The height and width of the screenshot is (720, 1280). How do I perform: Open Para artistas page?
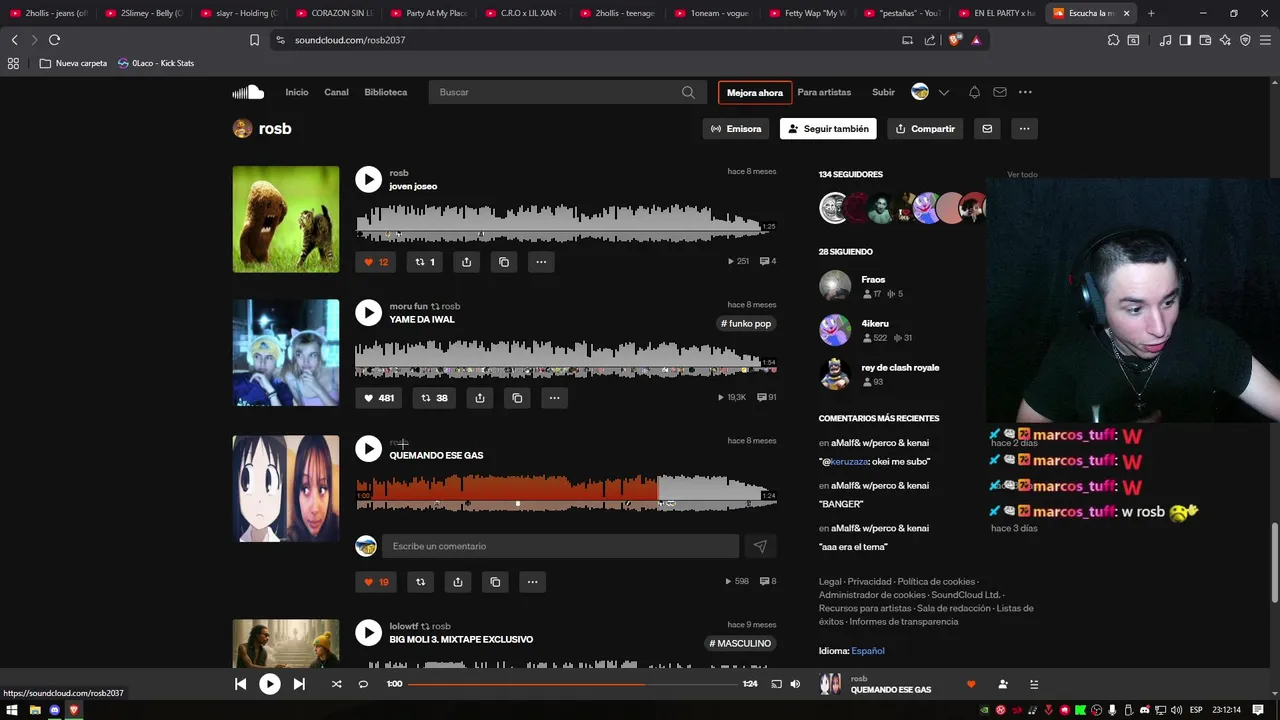(824, 92)
